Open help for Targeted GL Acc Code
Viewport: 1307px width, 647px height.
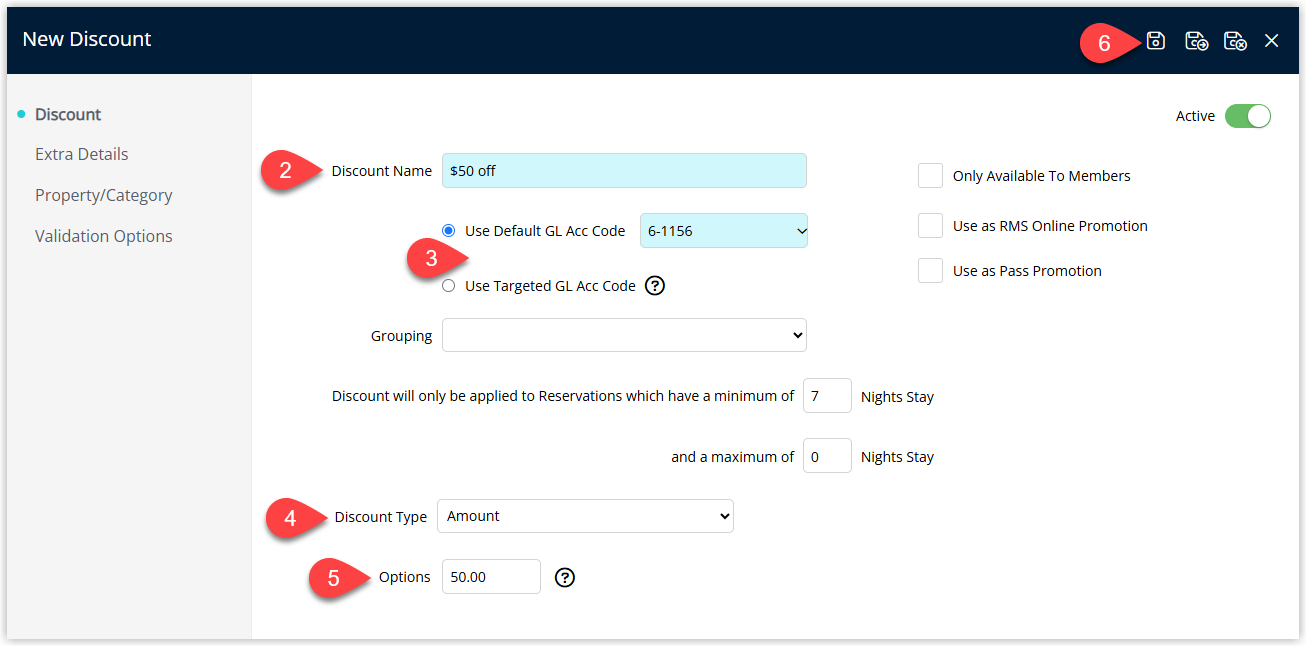[x=655, y=286]
